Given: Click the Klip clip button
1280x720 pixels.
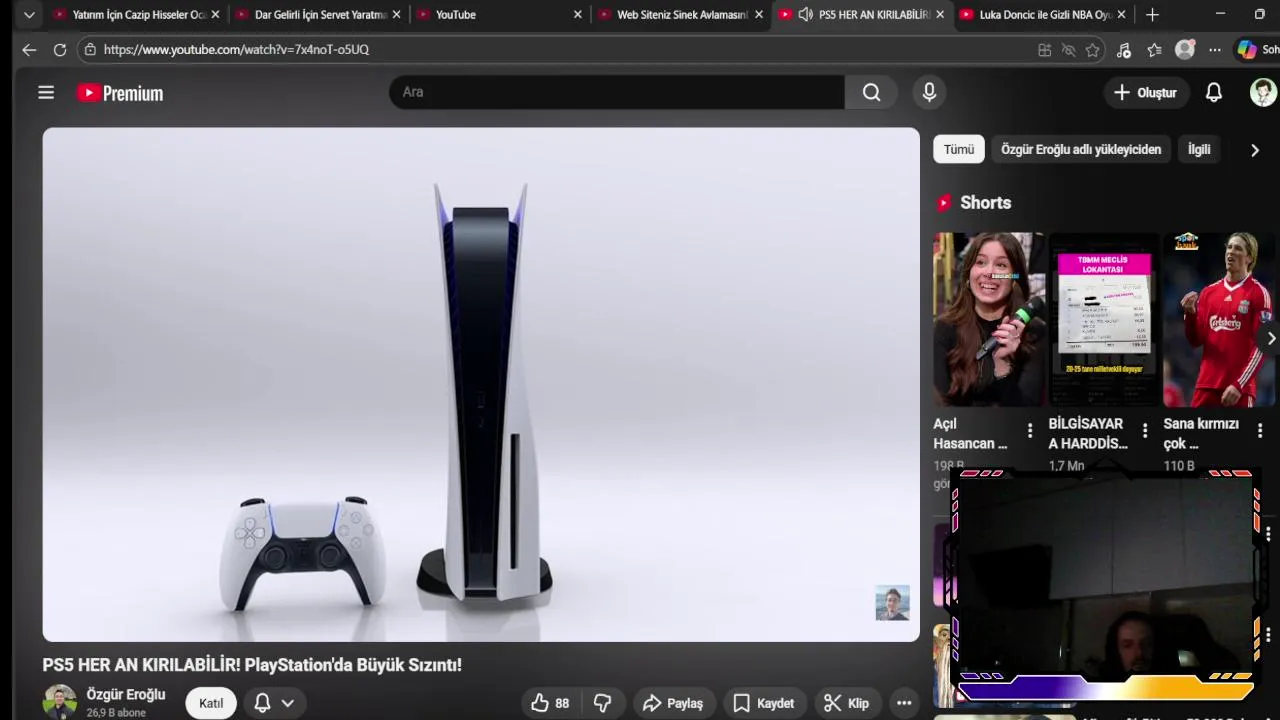Looking at the screenshot, I should click(x=847, y=703).
